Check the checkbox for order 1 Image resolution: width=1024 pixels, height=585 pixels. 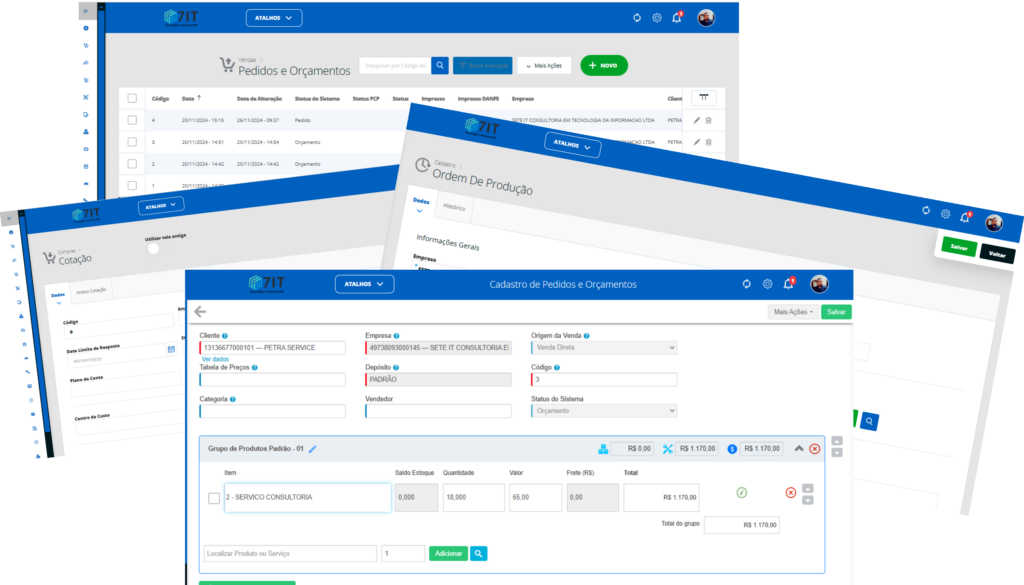point(132,185)
